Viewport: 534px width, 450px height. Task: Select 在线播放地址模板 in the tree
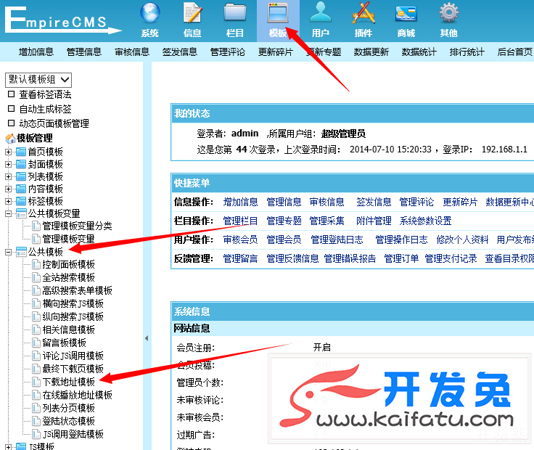(x=77, y=395)
